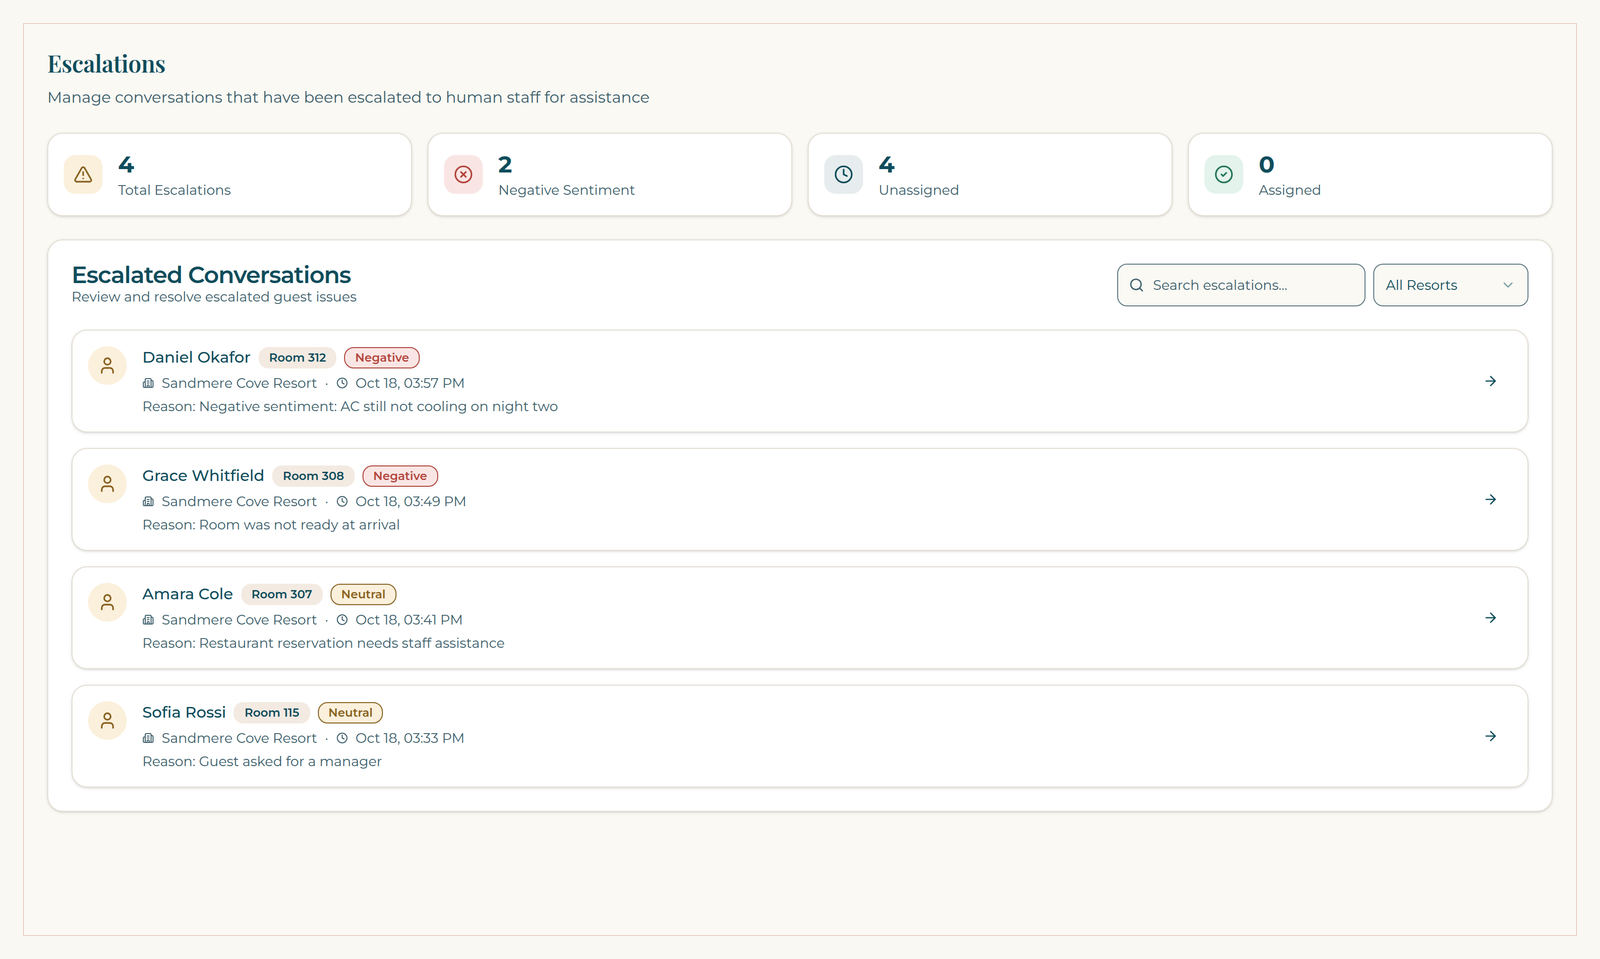Screen dimensions: 1600x959
Task: Click the Unassigned clock icon
Action: (x=843, y=174)
